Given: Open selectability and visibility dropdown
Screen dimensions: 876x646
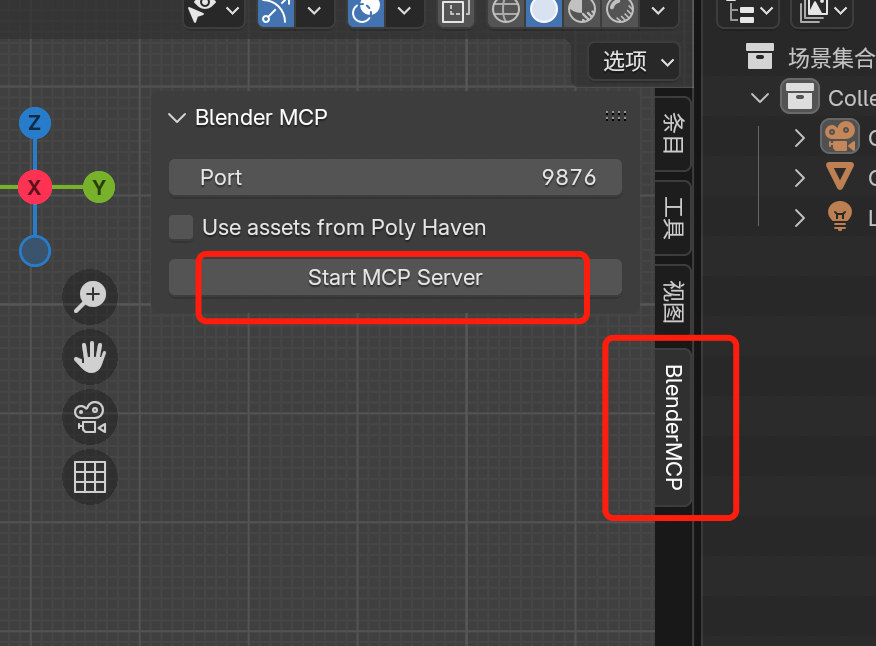Looking at the screenshot, I should point(214,11).
